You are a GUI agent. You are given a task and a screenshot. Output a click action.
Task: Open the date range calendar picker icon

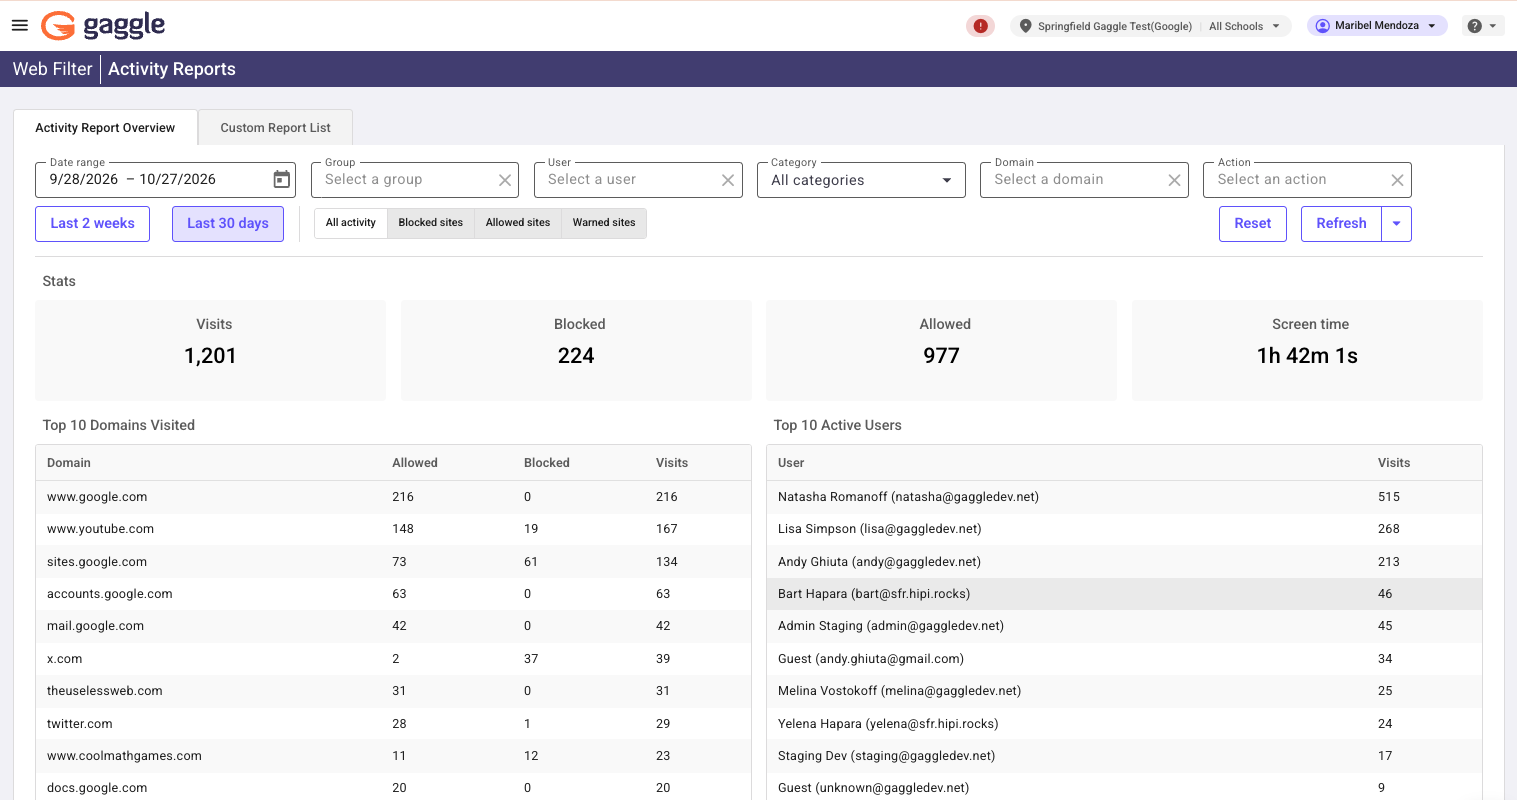click(282, 179)
